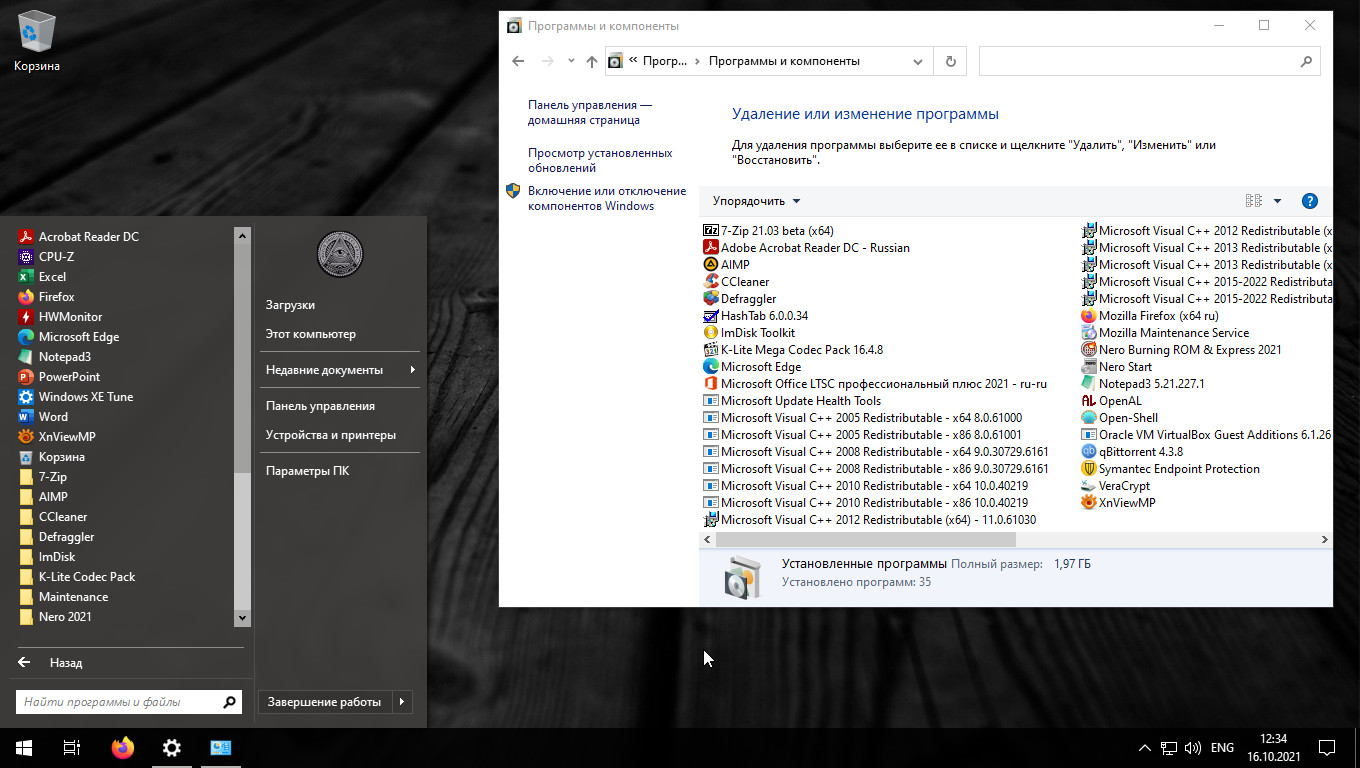Refresh the Programs and Features address bar
Screen dimensions: 1360x768
tap(950, 61)
